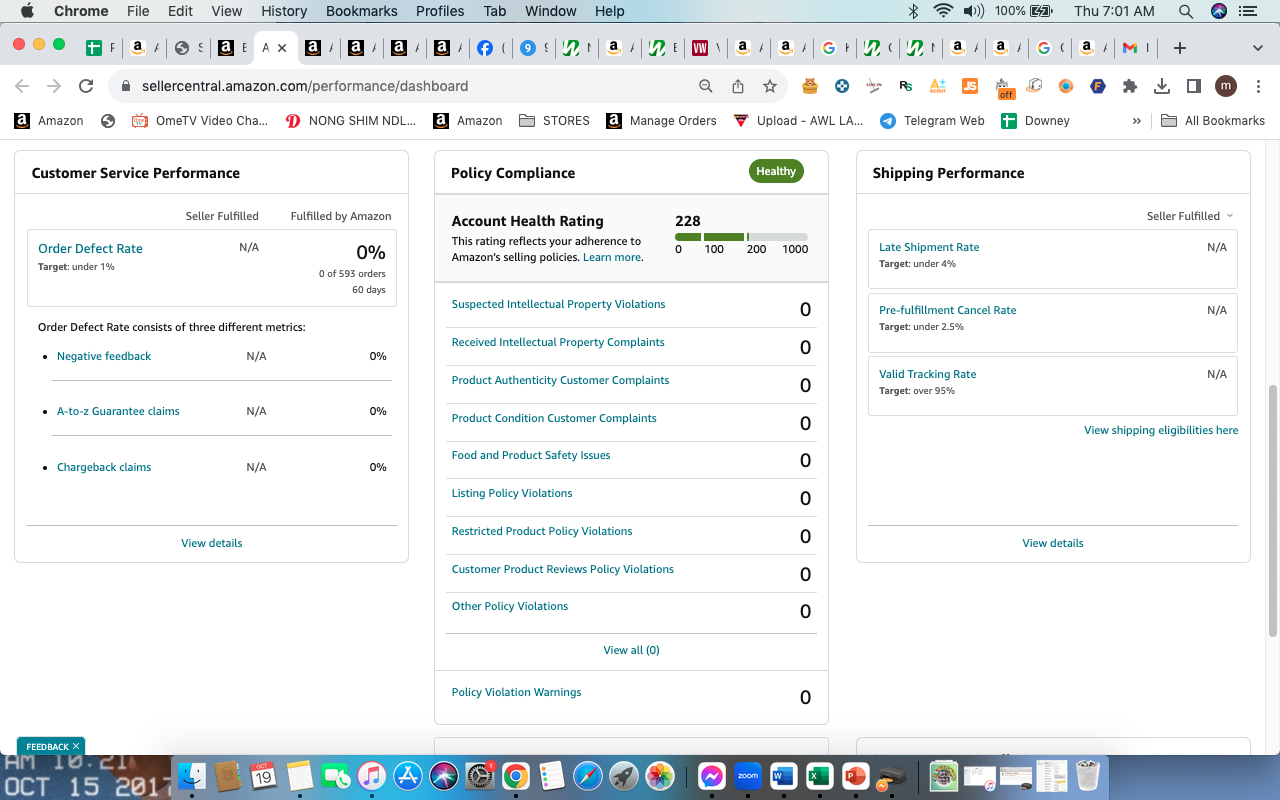Open Food and Product Safety Issues
This screenshot has width=1280, height=800.
(x=531, y=455)
